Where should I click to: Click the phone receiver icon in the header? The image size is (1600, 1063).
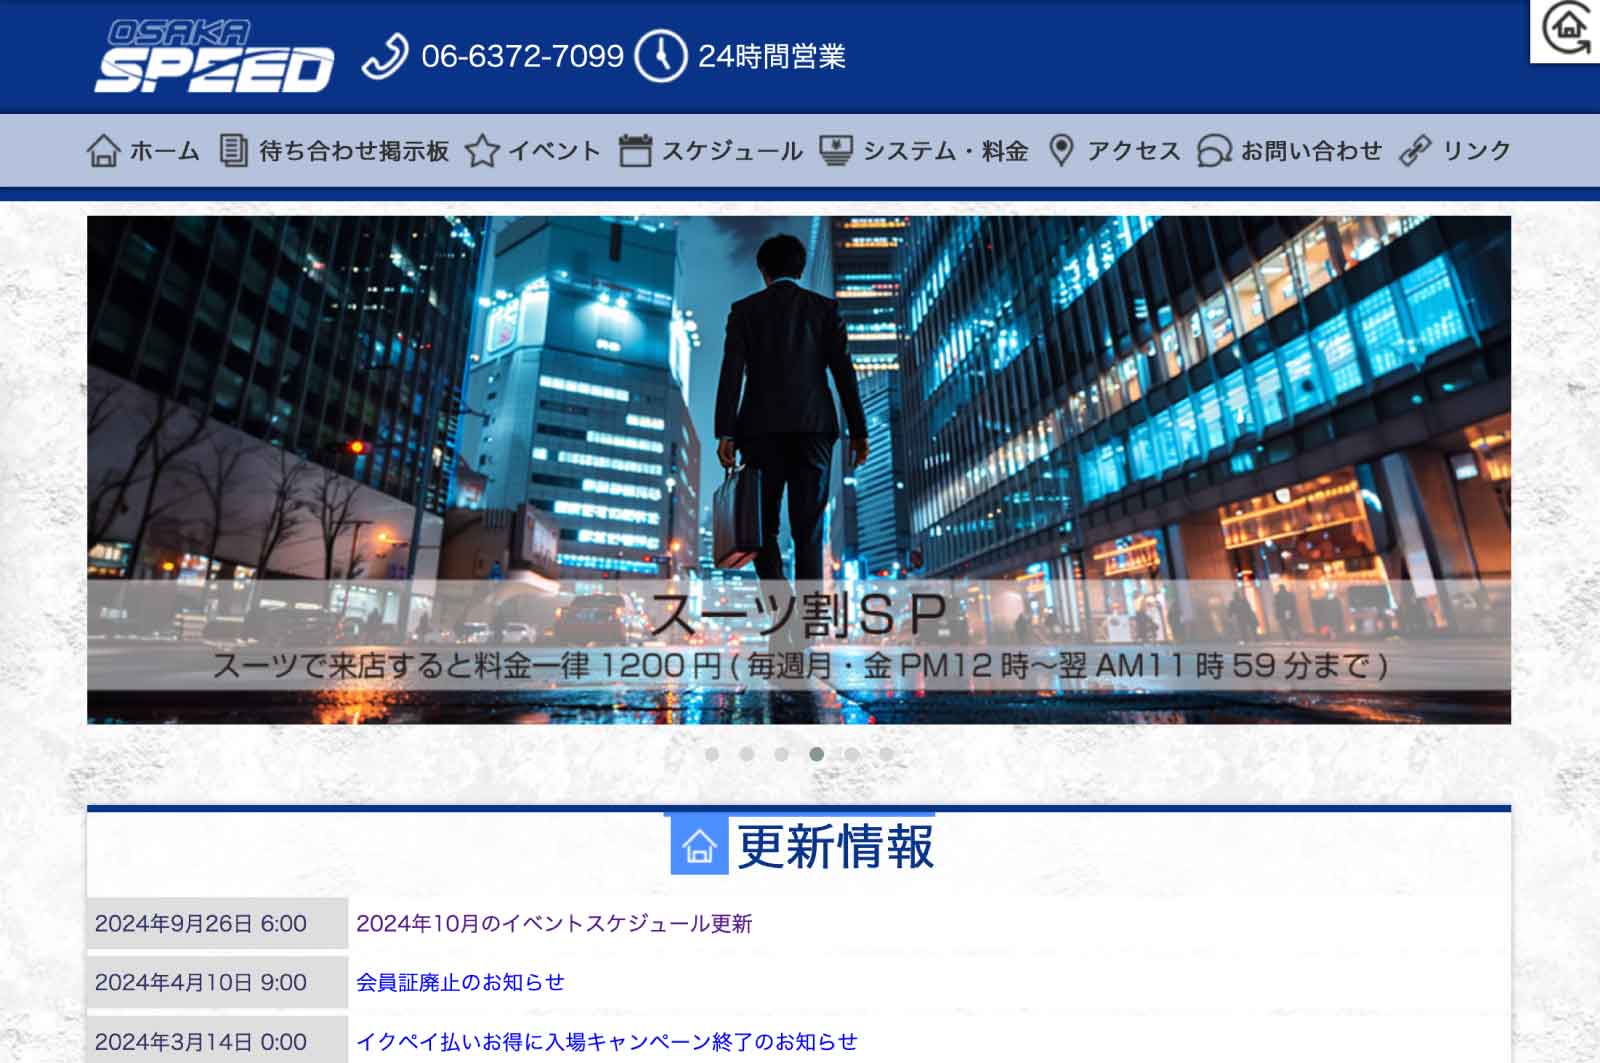pyautogui.click(x=388, y=58)
